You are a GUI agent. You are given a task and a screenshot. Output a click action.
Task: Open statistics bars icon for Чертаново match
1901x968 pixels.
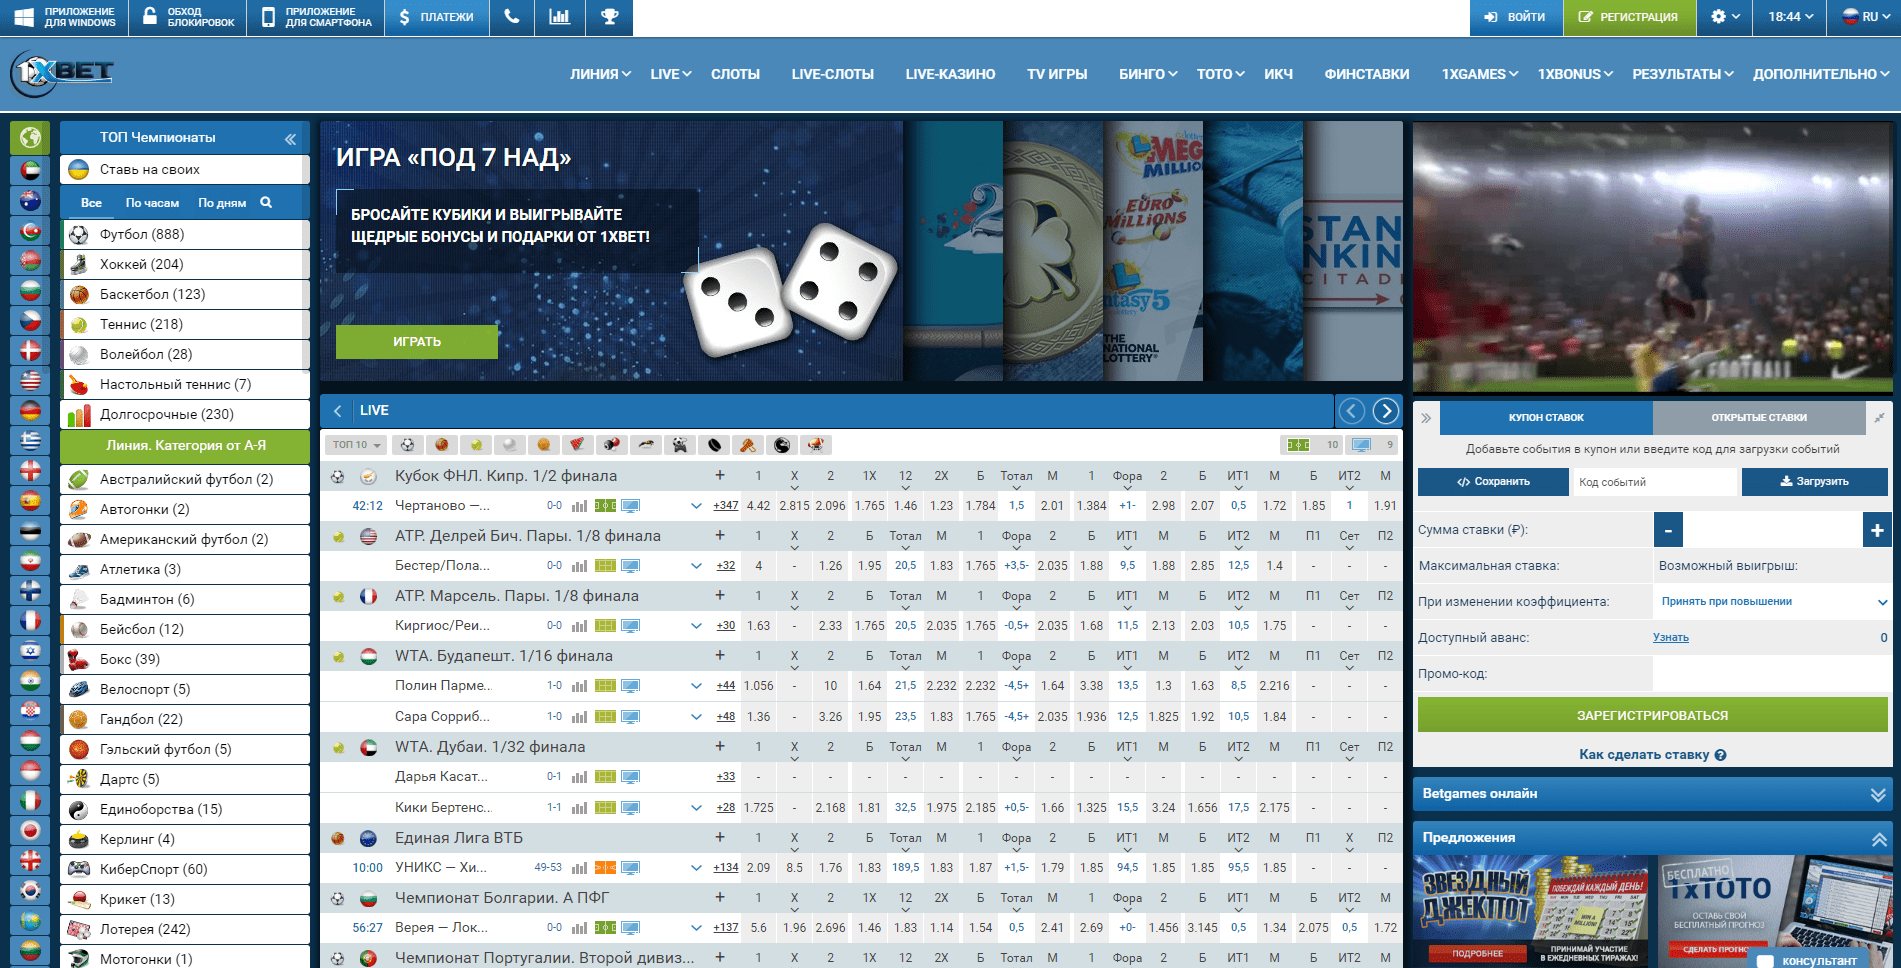tap(579, 506)
